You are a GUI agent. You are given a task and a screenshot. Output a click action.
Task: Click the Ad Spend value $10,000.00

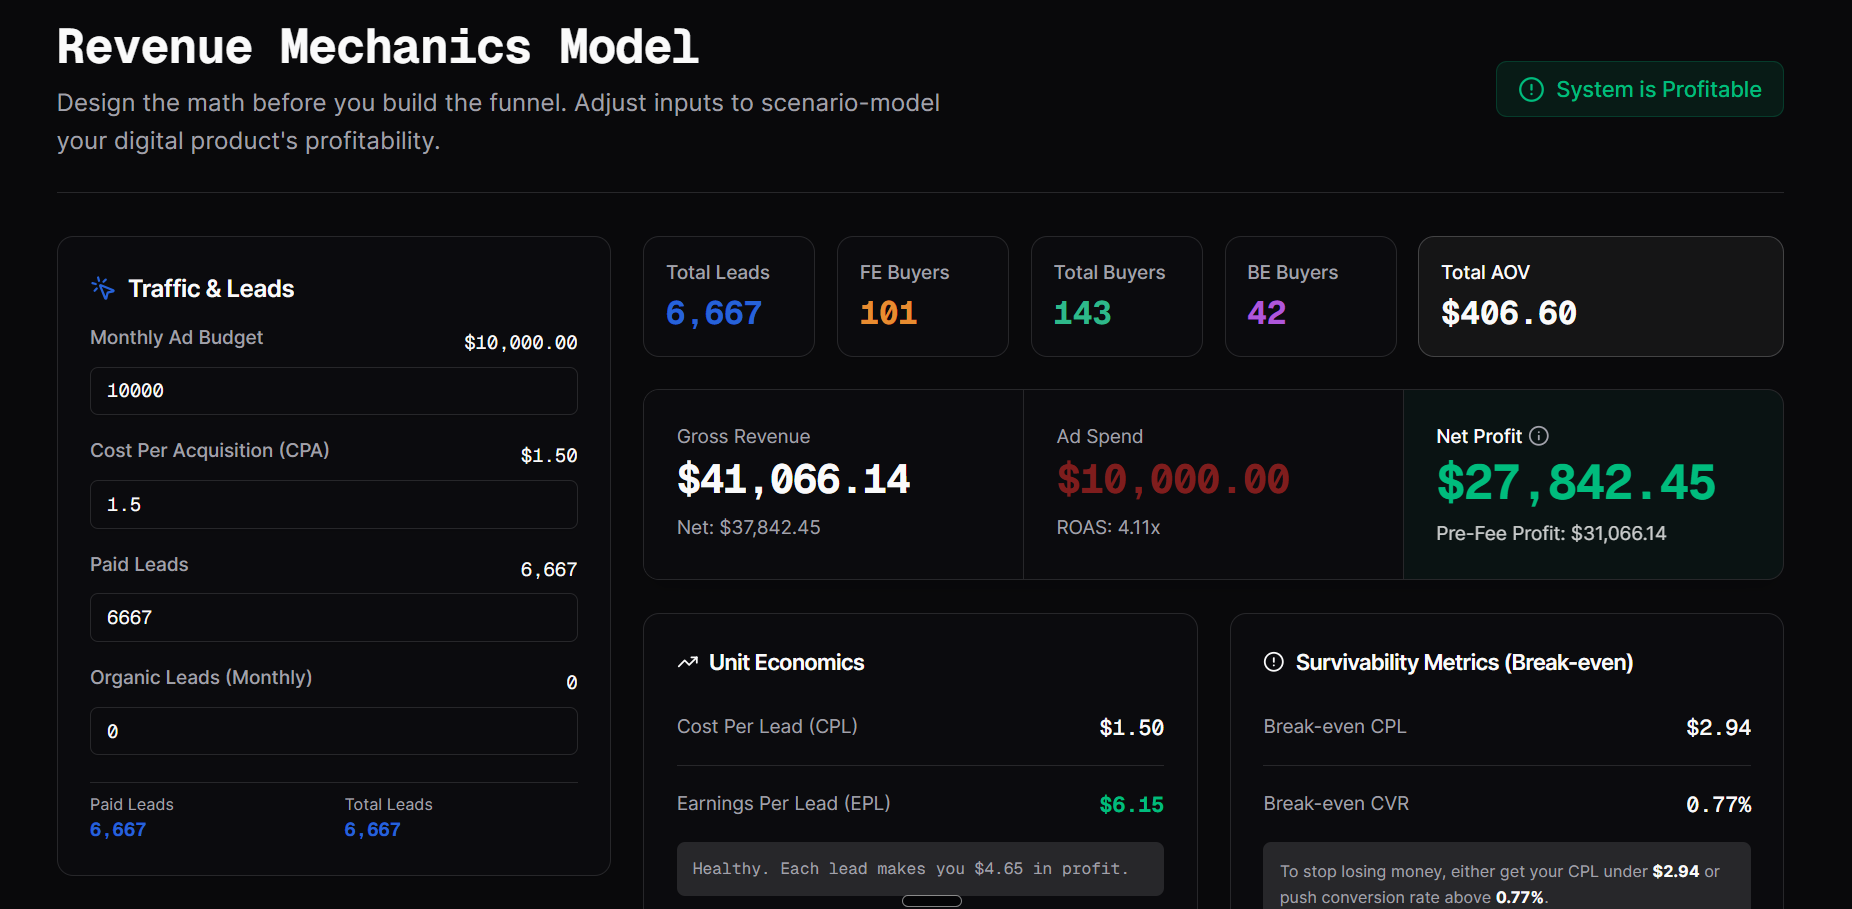tap(1173, 480)
